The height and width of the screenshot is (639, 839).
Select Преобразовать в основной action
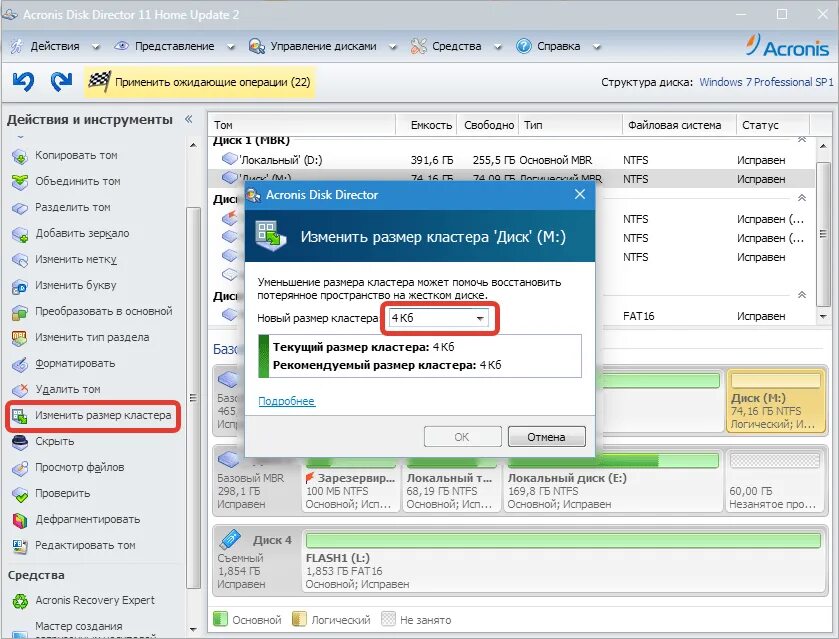(104, 311)
